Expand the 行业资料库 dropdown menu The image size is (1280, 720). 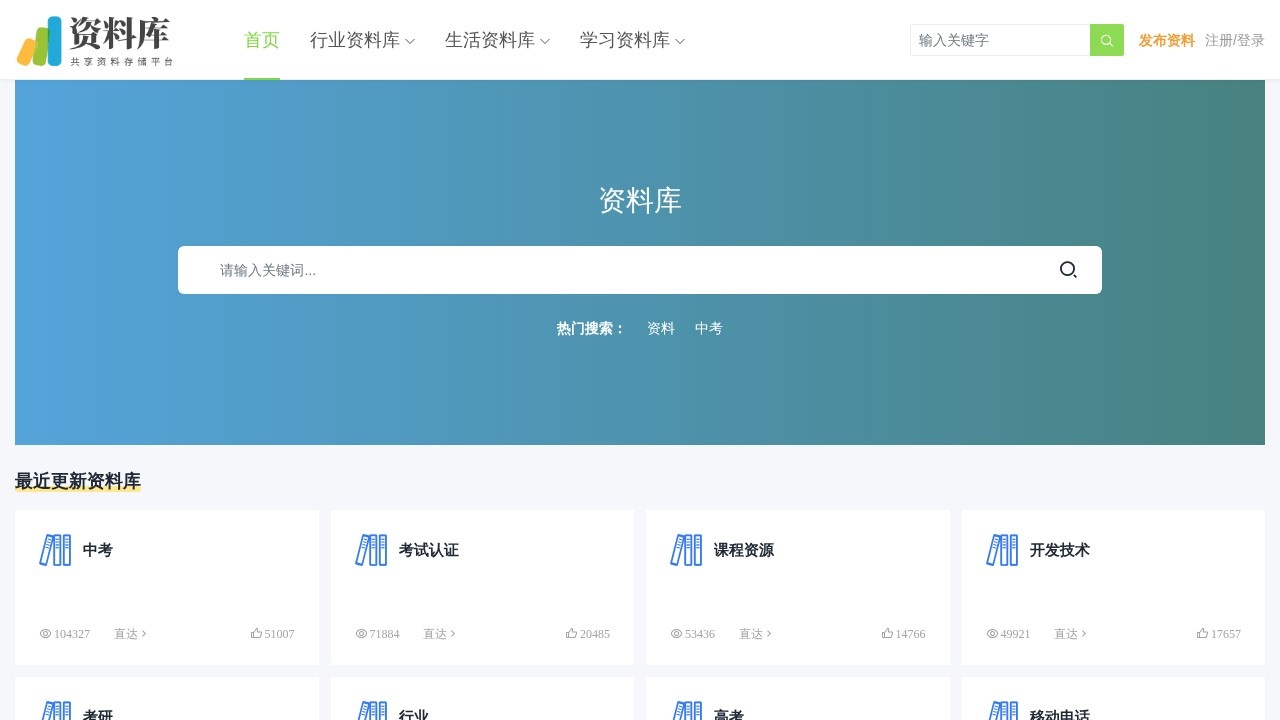click(362, 40)
